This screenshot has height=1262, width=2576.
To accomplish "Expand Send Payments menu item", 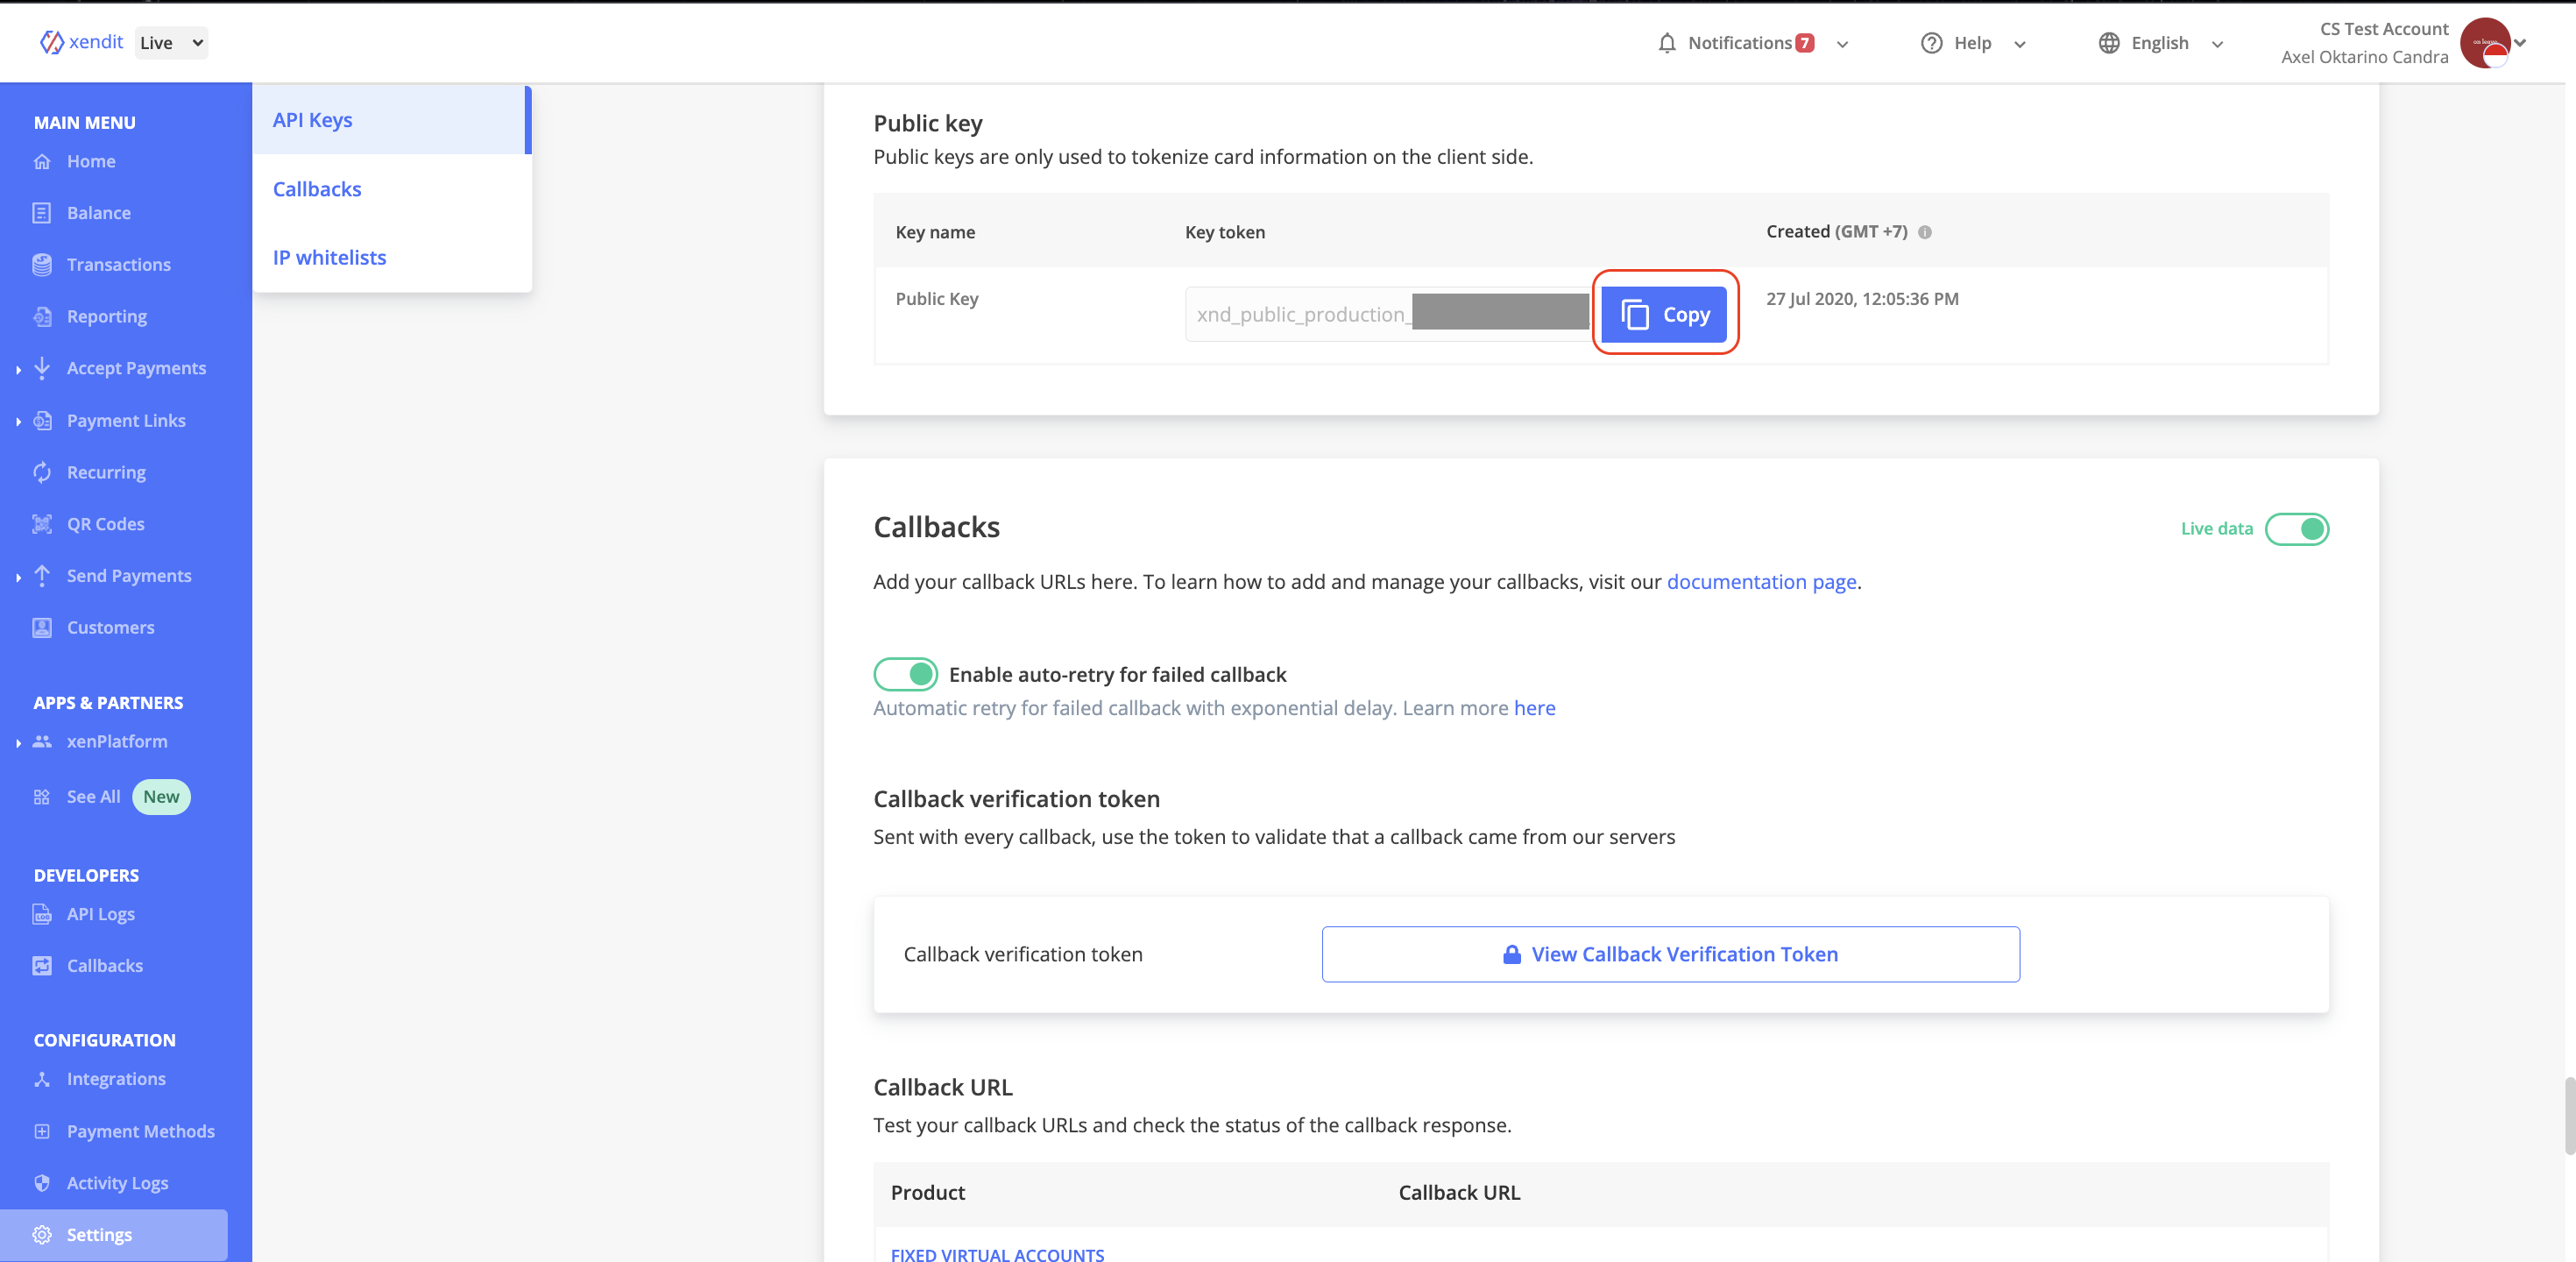I will point(17,575).
